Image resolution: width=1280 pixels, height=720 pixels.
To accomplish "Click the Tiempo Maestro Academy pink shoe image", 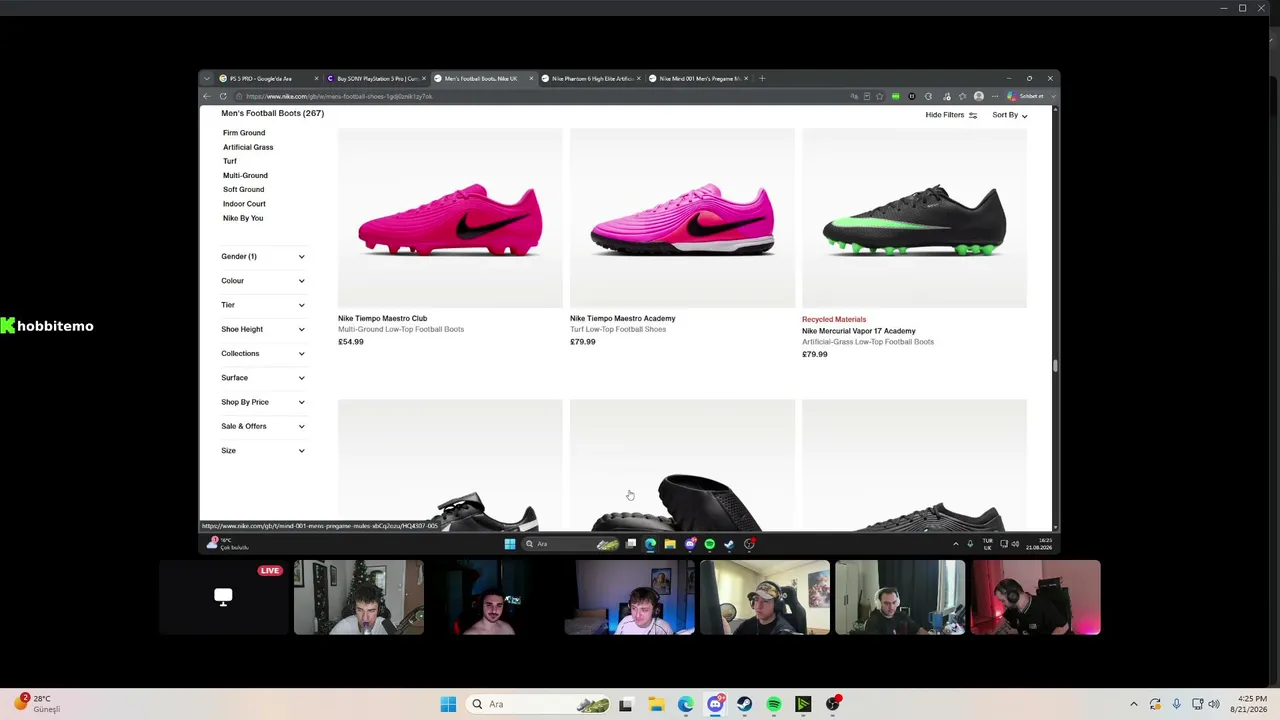I will click(682, 218).
